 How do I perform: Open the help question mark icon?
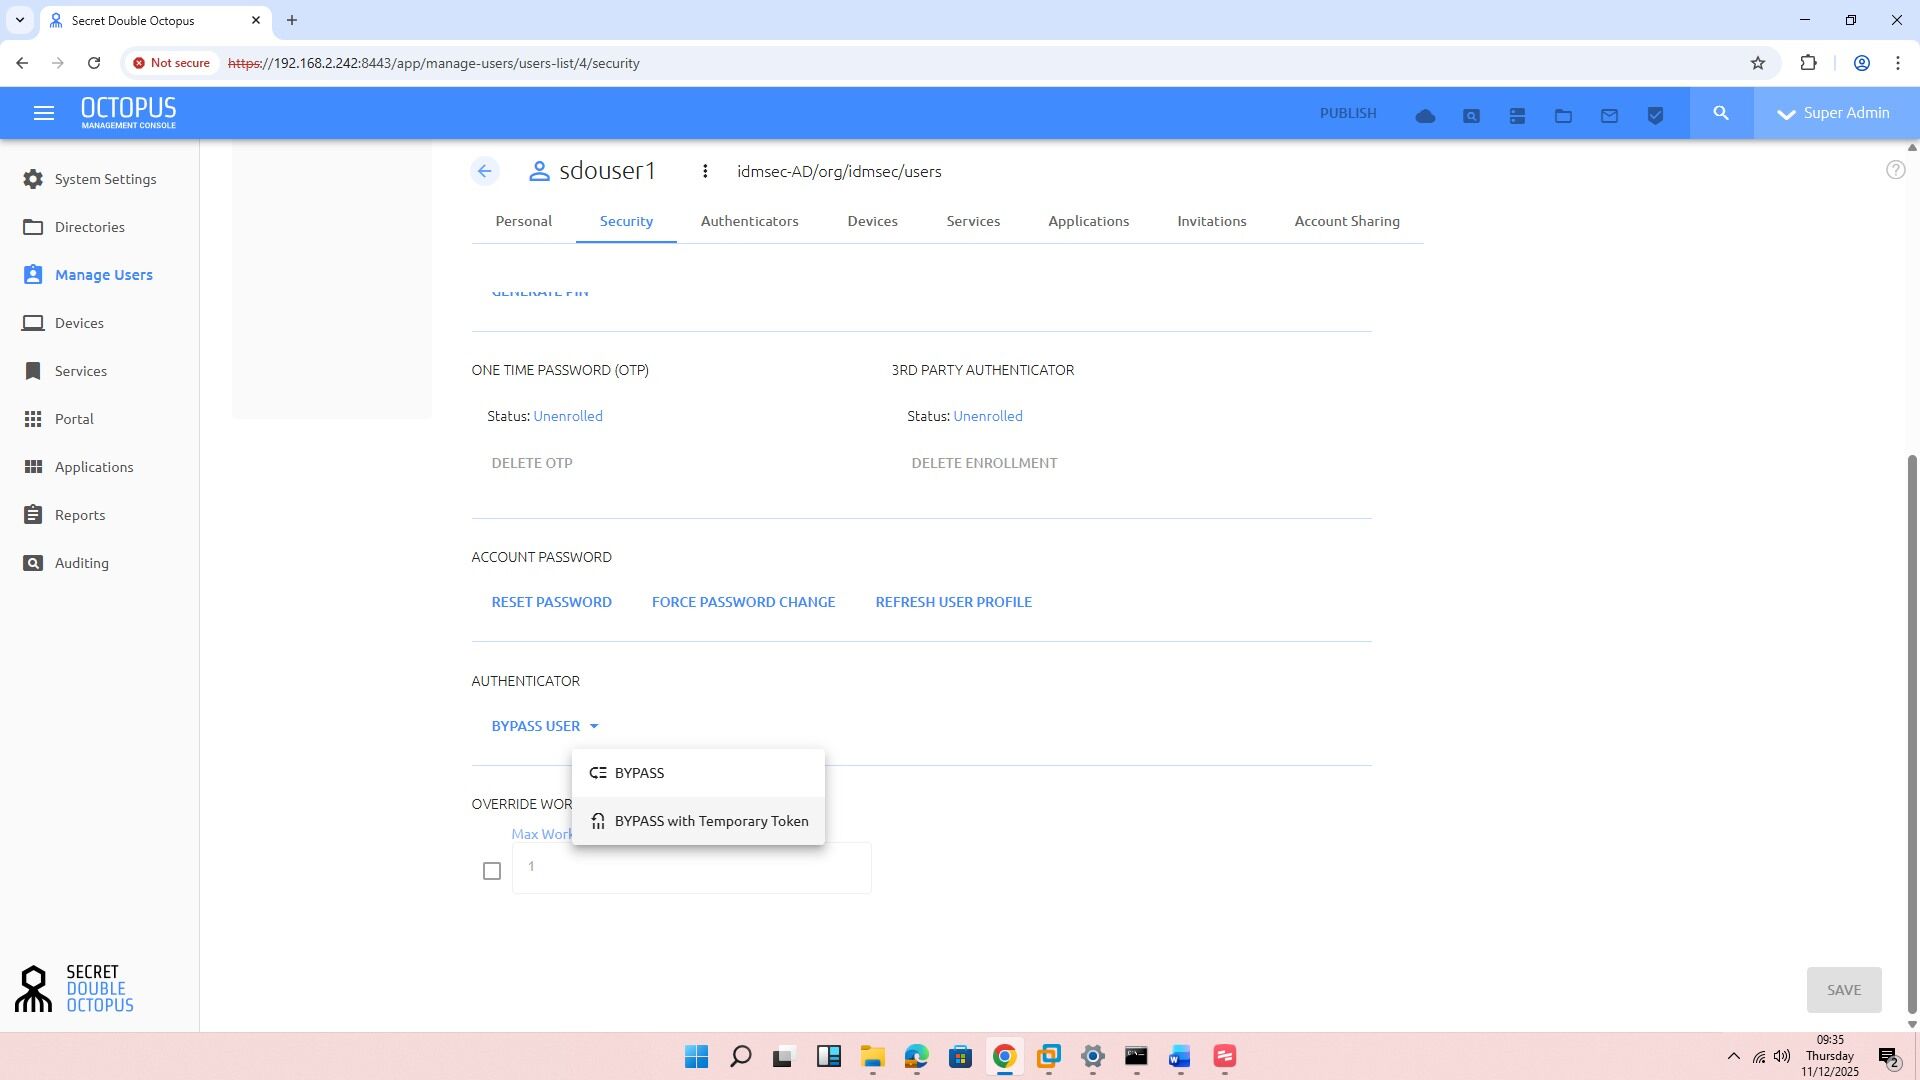(x=1895, y=170)
